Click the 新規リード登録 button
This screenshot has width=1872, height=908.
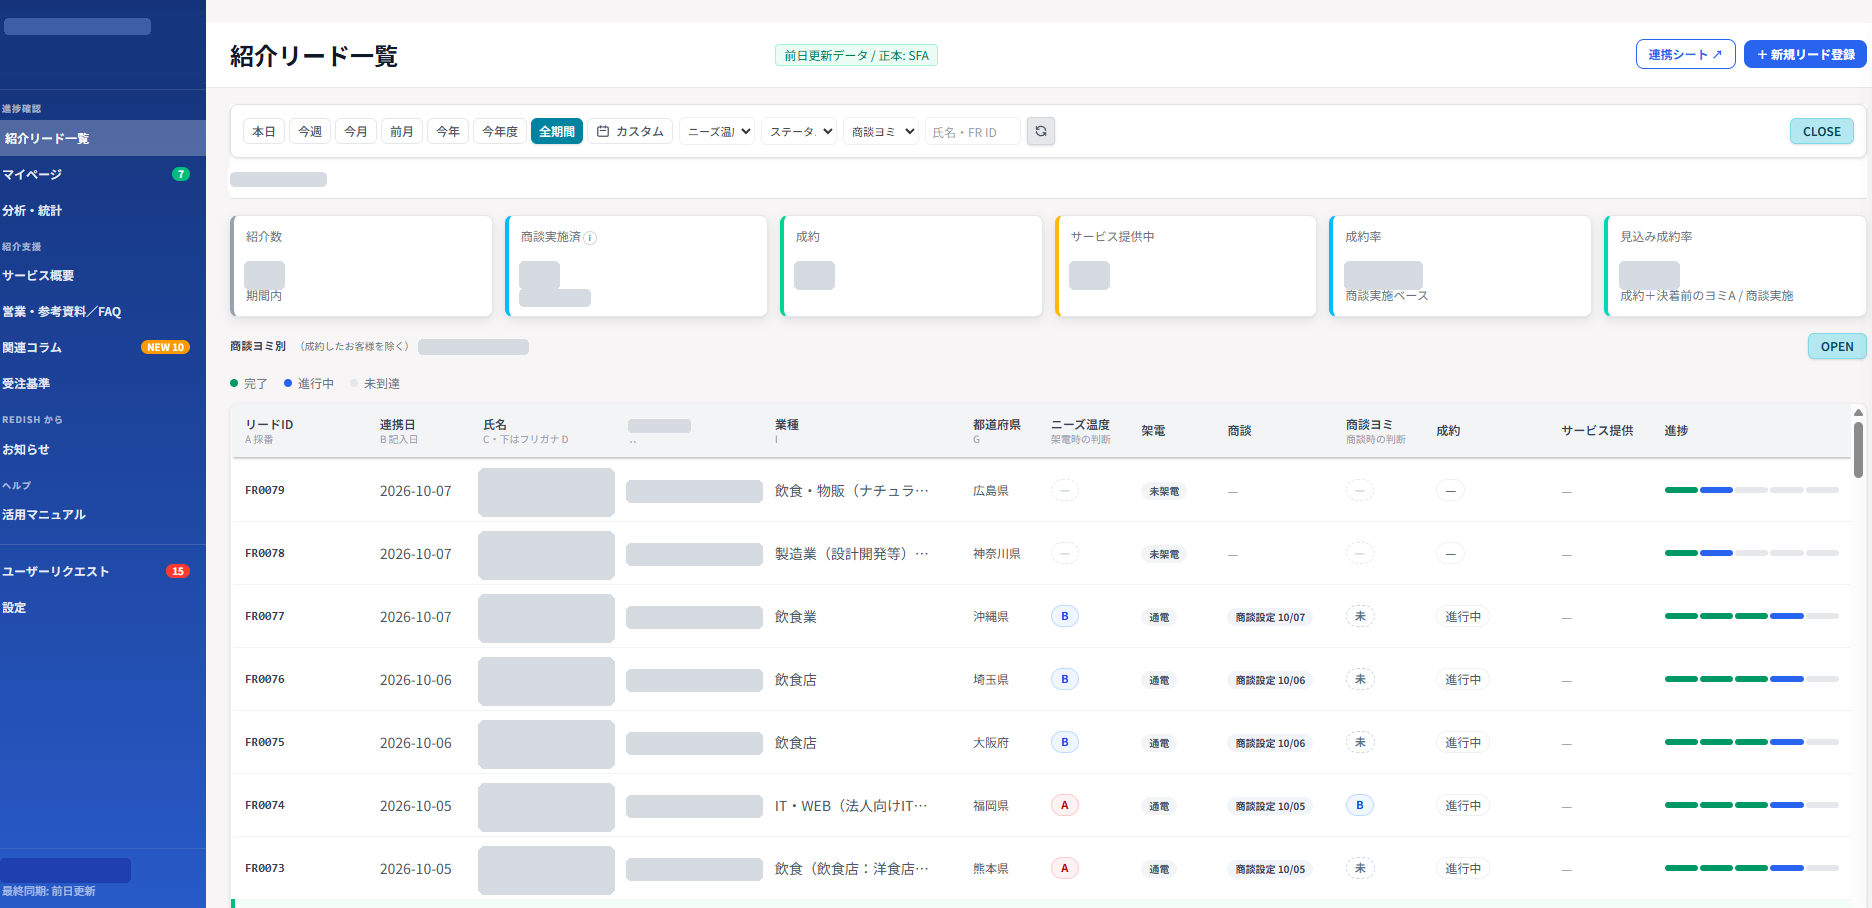[x=1805, y=54]
